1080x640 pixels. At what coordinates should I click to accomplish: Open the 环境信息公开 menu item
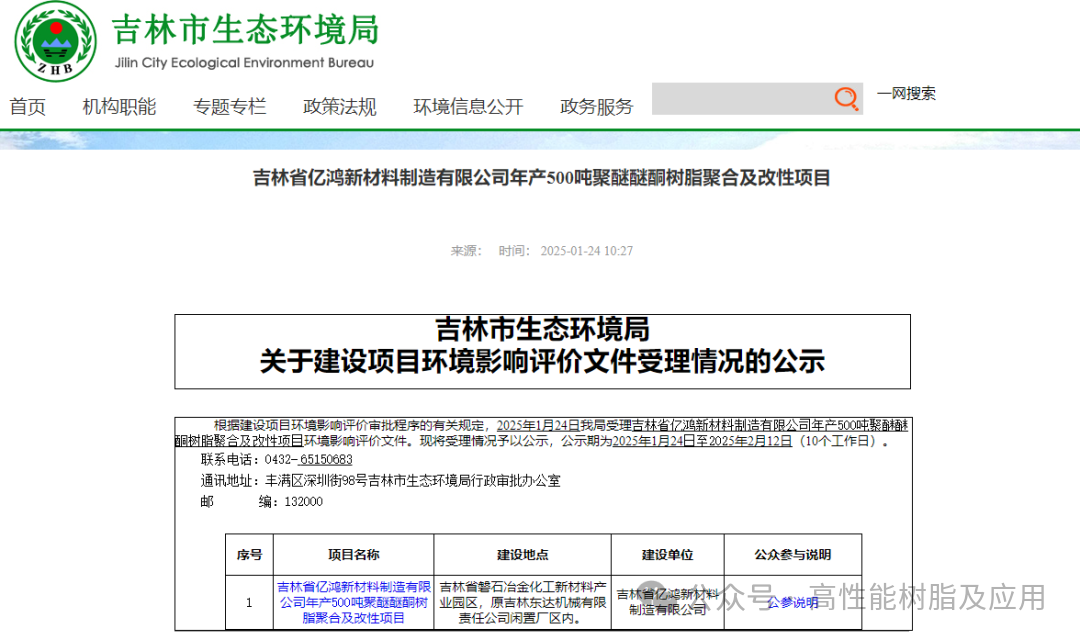click(x=468, y=107)
